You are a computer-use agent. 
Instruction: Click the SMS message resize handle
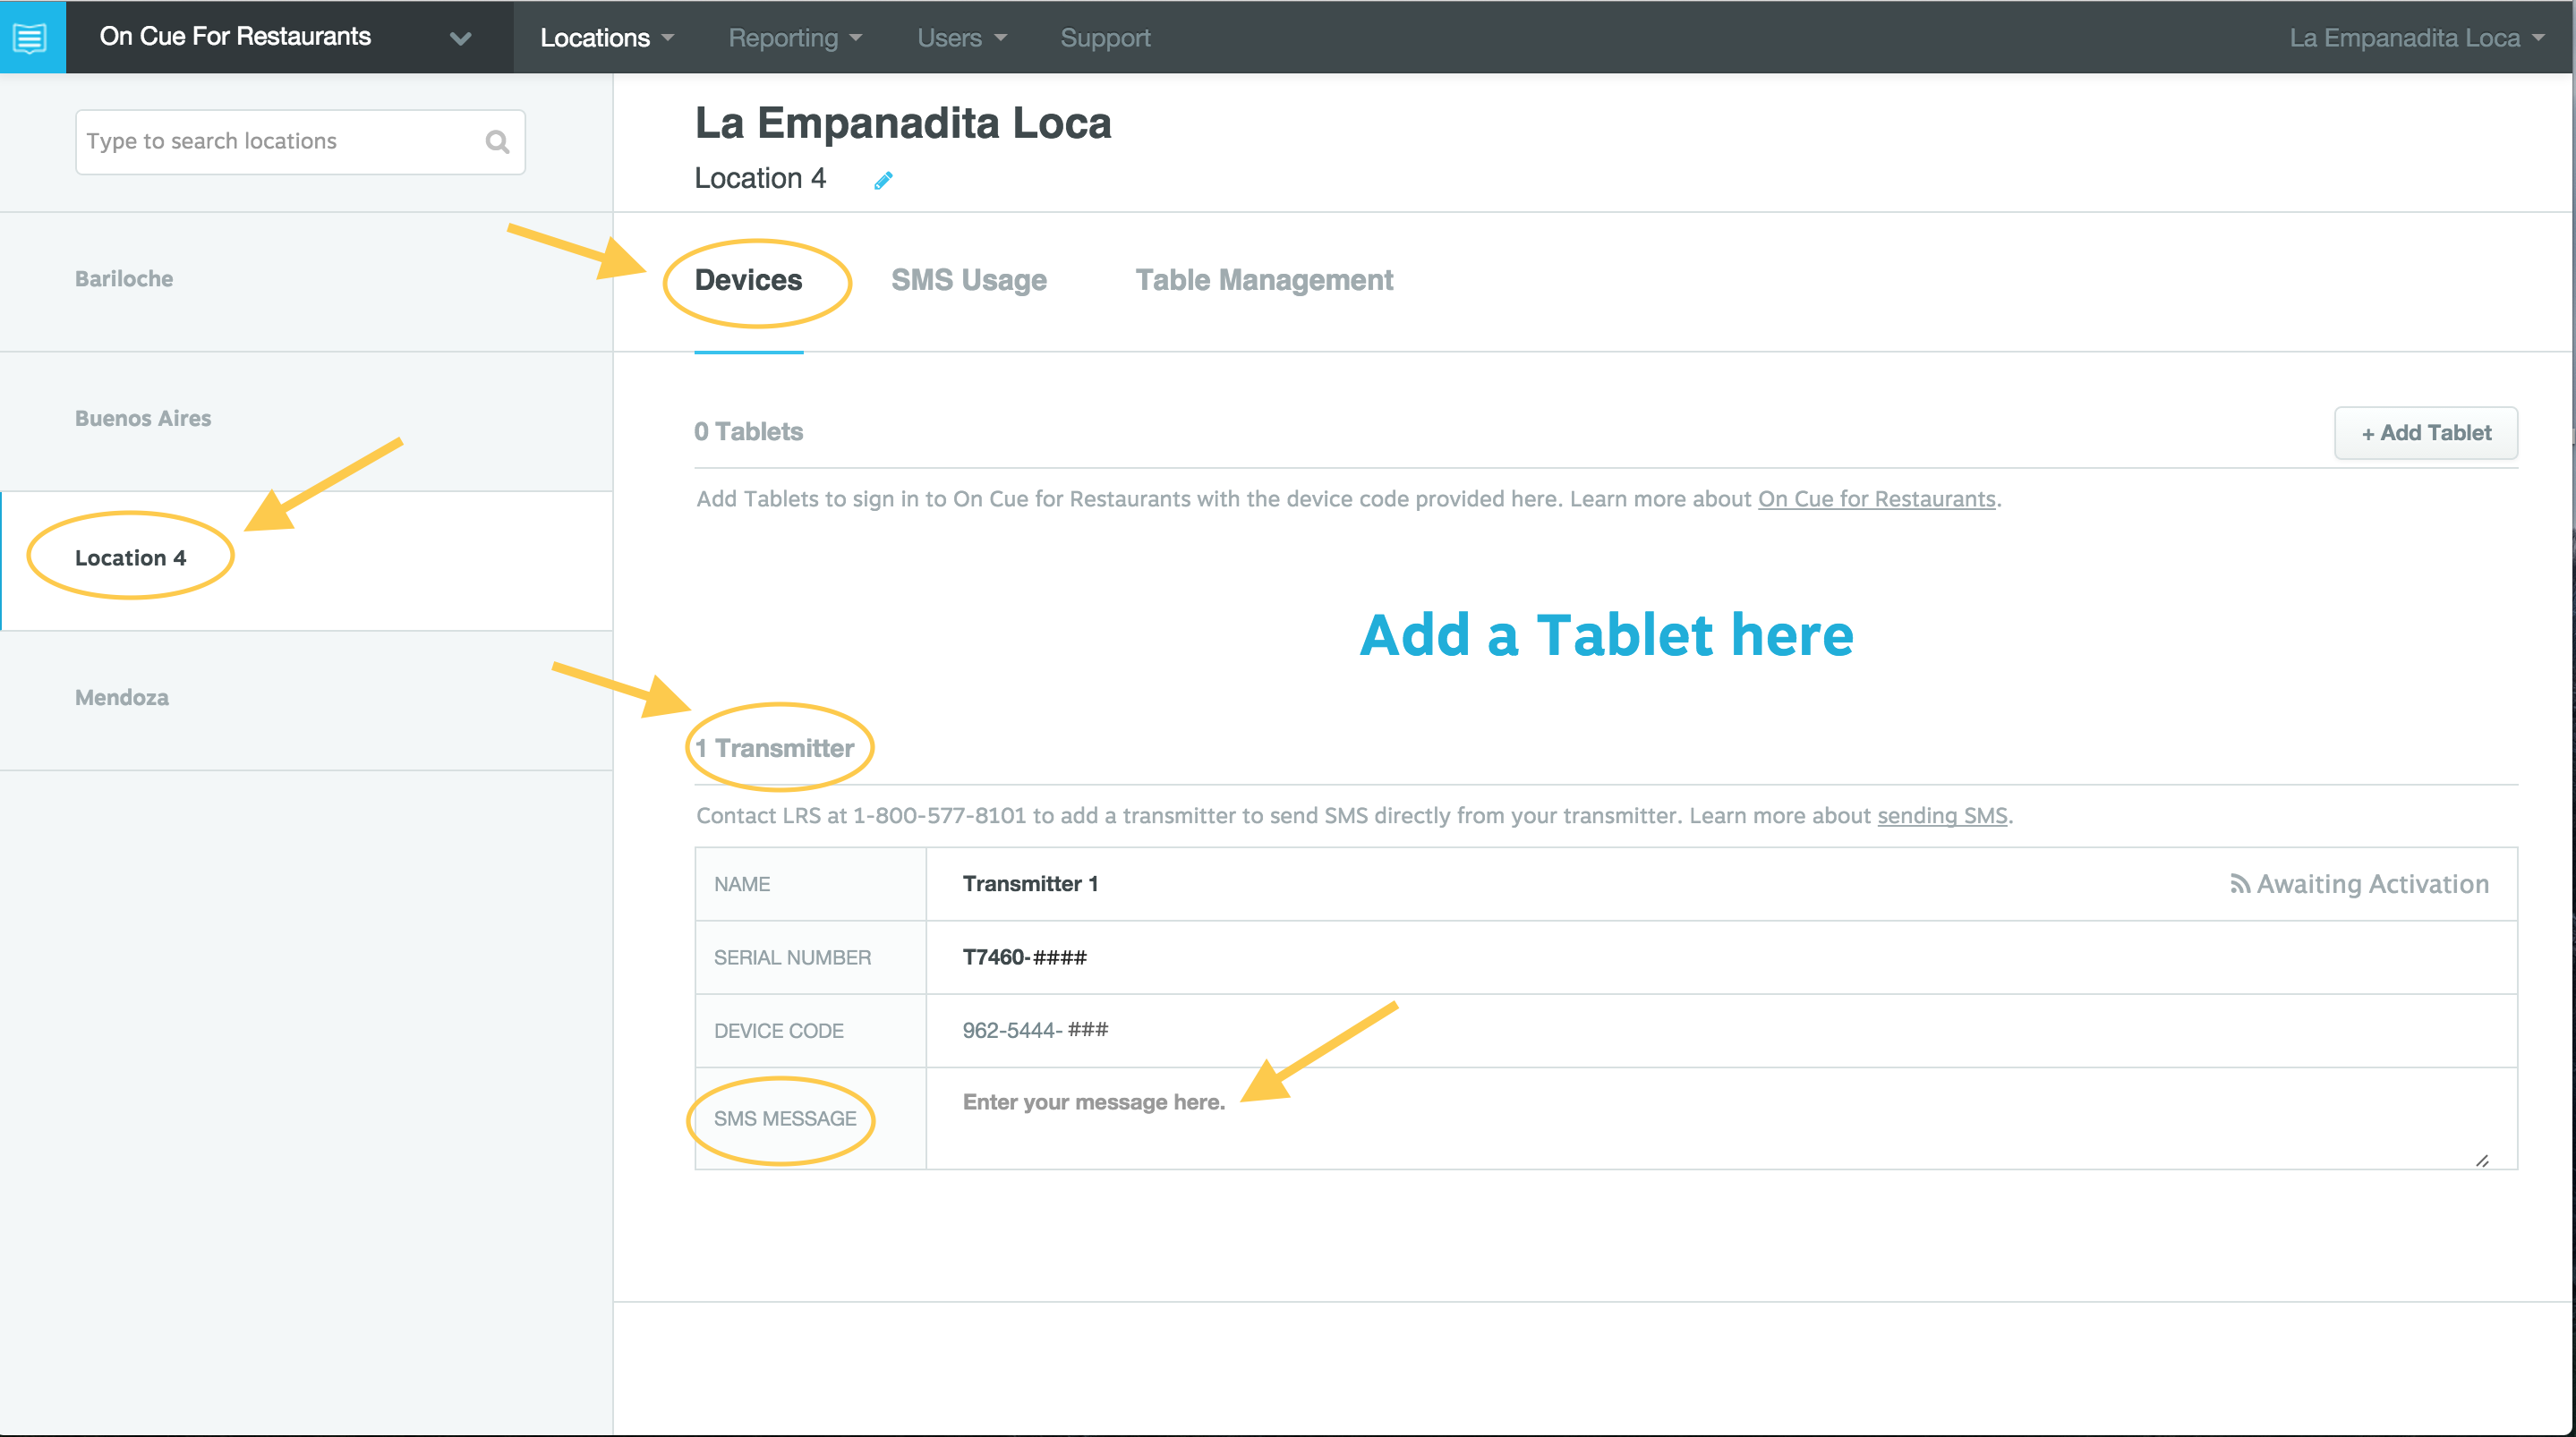coord(2482,1160)
